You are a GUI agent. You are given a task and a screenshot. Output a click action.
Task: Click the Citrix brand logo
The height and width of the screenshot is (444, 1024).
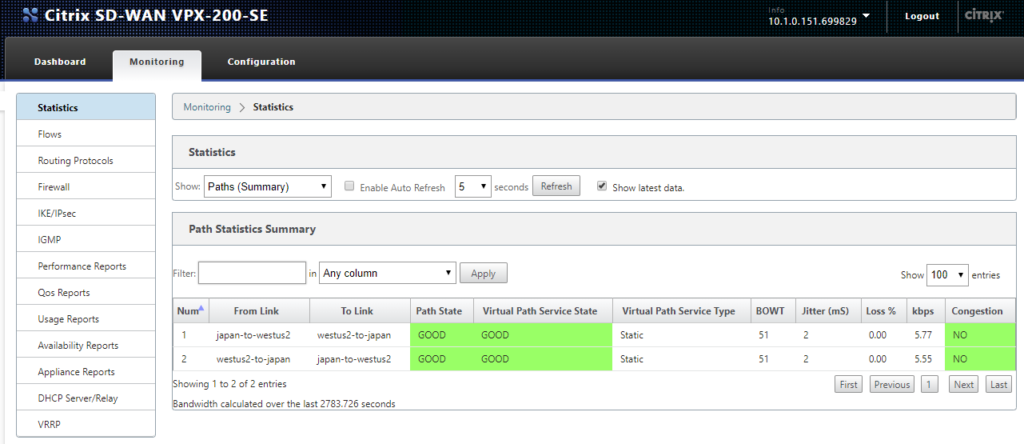(x=984, y=16)
